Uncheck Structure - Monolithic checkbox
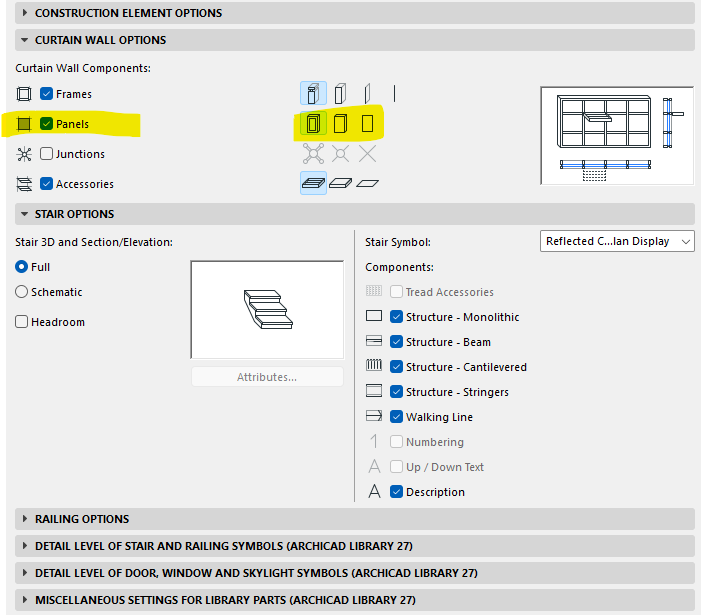The height and width of the screenshot is (615, 701). [x=397, y=317]
